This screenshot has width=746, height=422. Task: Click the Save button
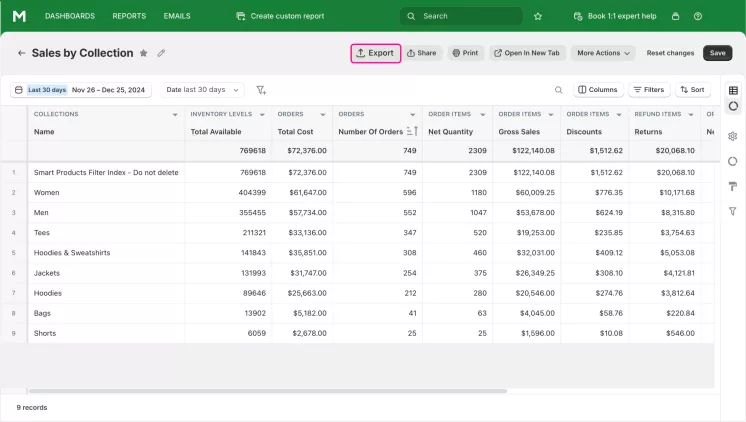click(717, 53)
